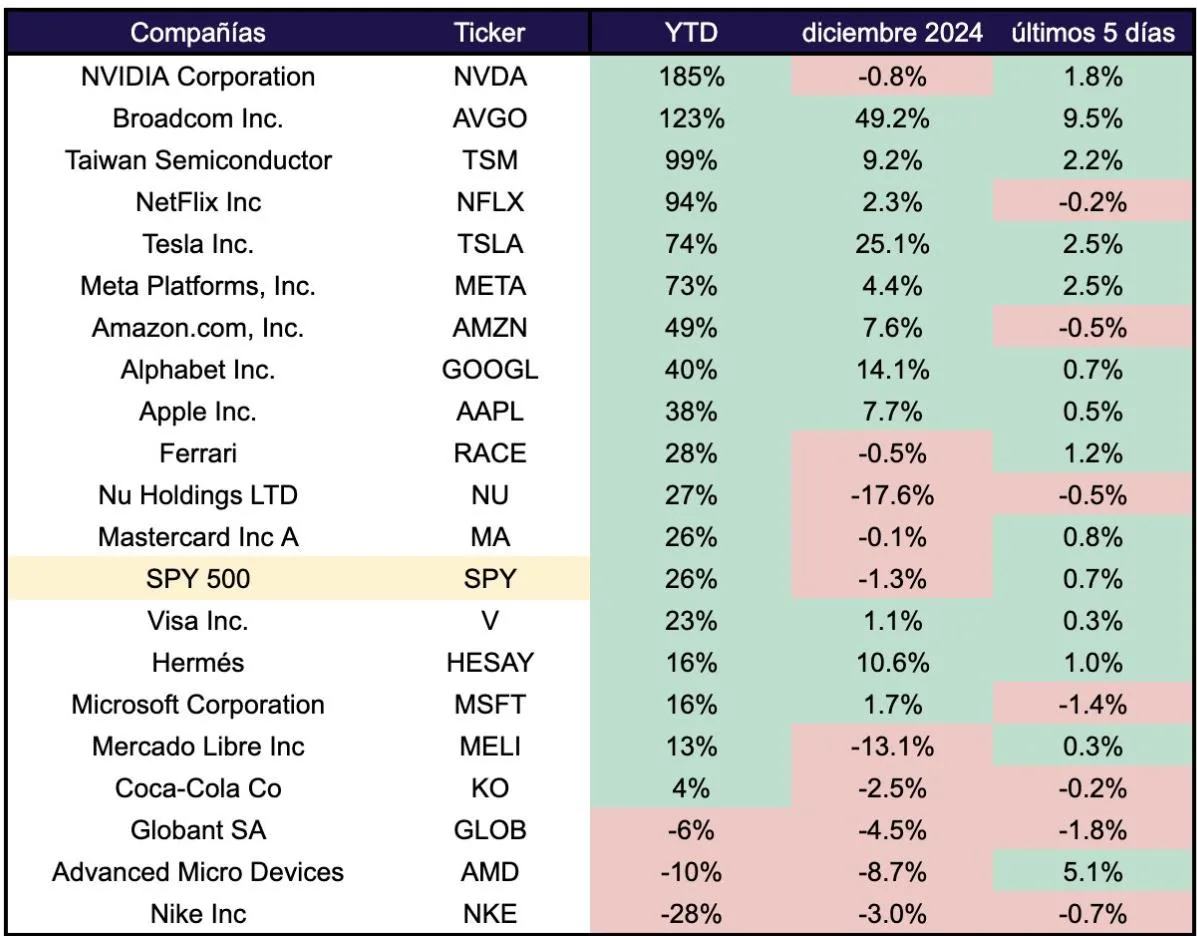1197x936 pixels.
Task: Select Microsoft's -1.4% five-day cell
Action: coord(1093,704)
